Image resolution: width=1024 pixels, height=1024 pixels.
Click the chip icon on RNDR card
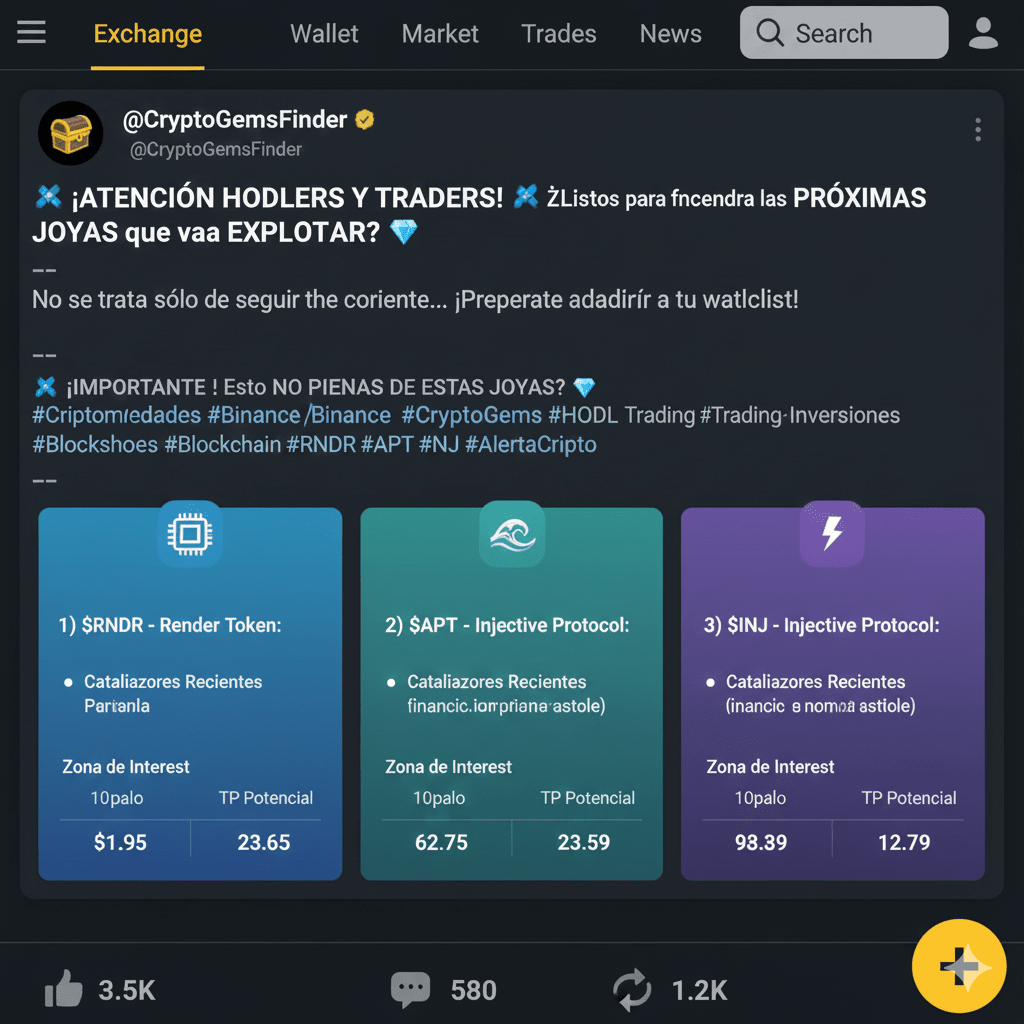coord(190,534)
